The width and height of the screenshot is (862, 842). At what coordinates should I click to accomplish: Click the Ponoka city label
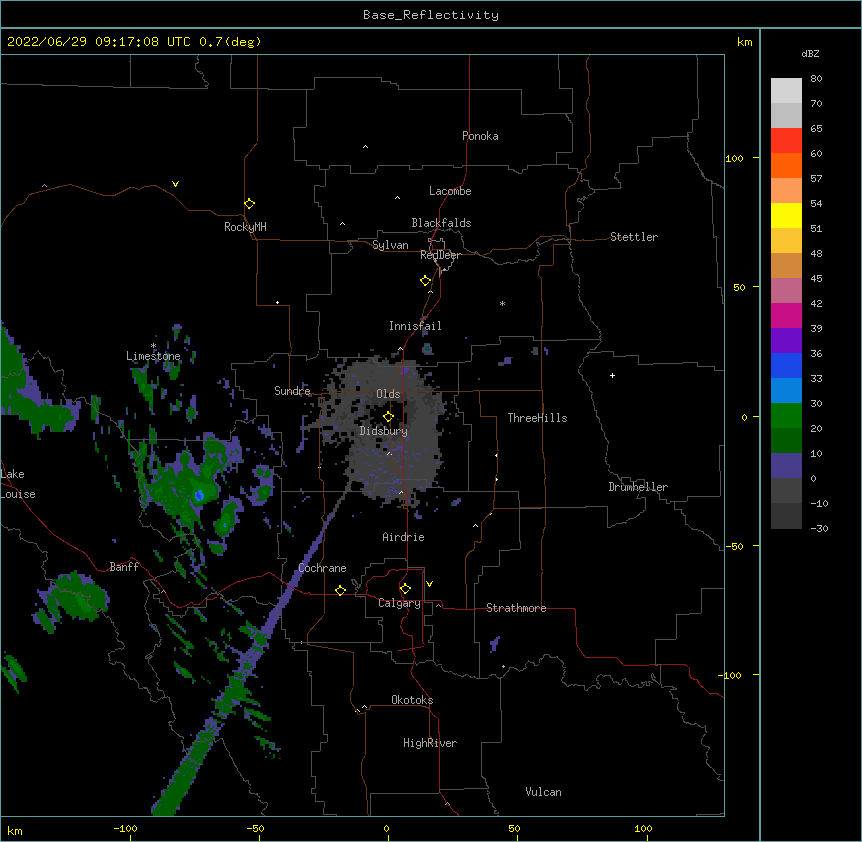point(480,136)
